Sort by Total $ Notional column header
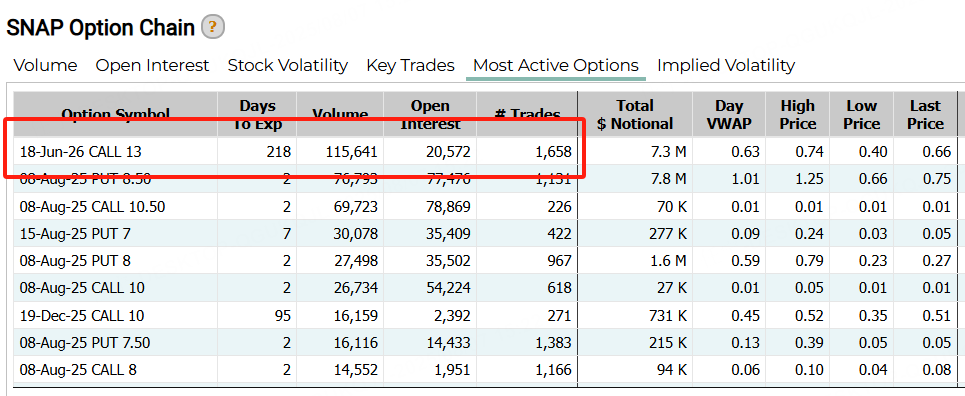This screenshot has height=396, width=965. (635, 115)
